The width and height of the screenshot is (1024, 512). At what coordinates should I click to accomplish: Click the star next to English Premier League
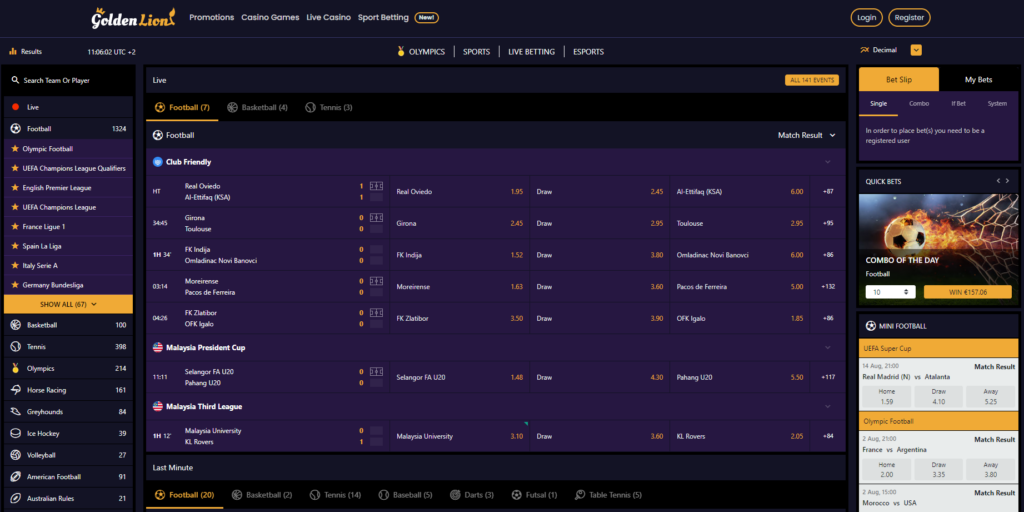click(x=15, y=187)
